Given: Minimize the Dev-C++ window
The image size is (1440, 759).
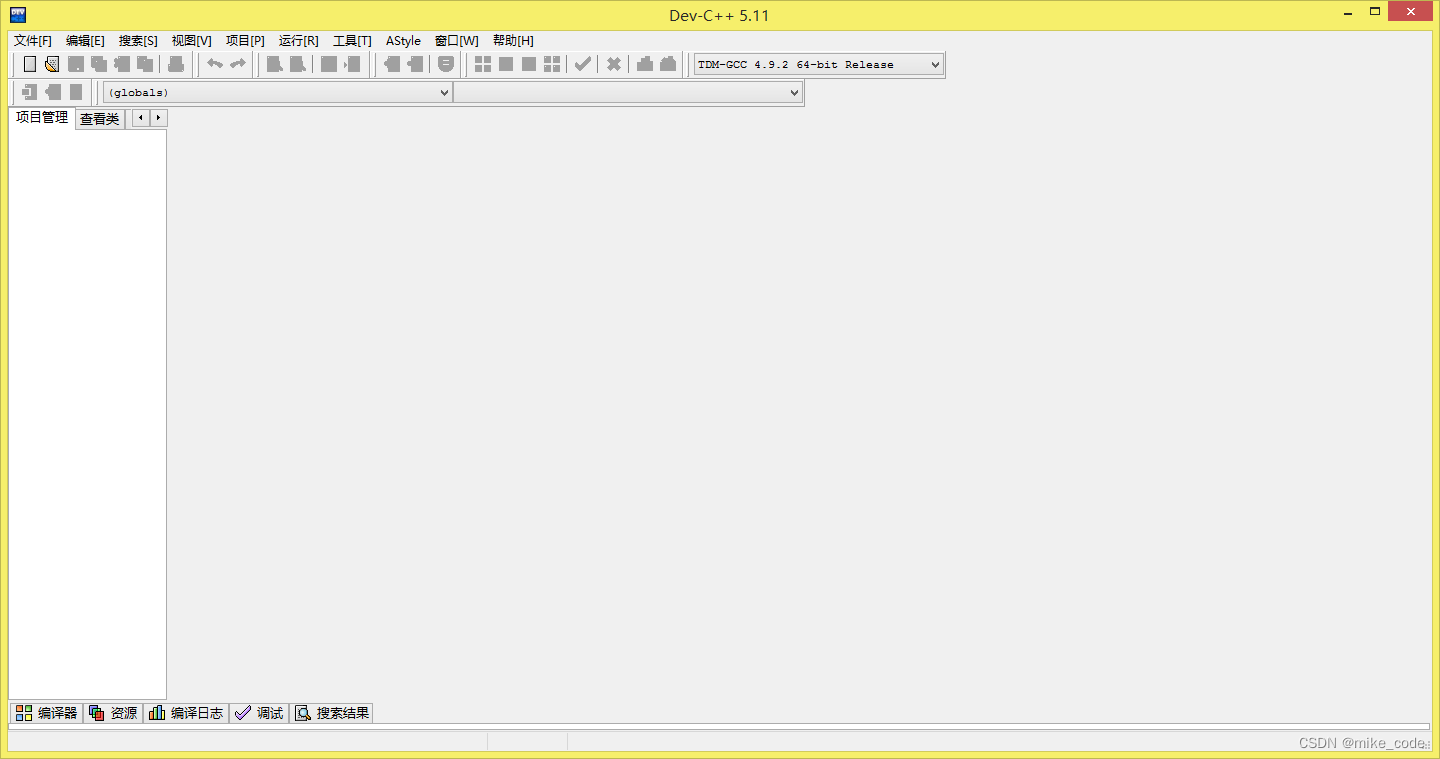Looking at the screenshot, I should (x=1347, y=11).
